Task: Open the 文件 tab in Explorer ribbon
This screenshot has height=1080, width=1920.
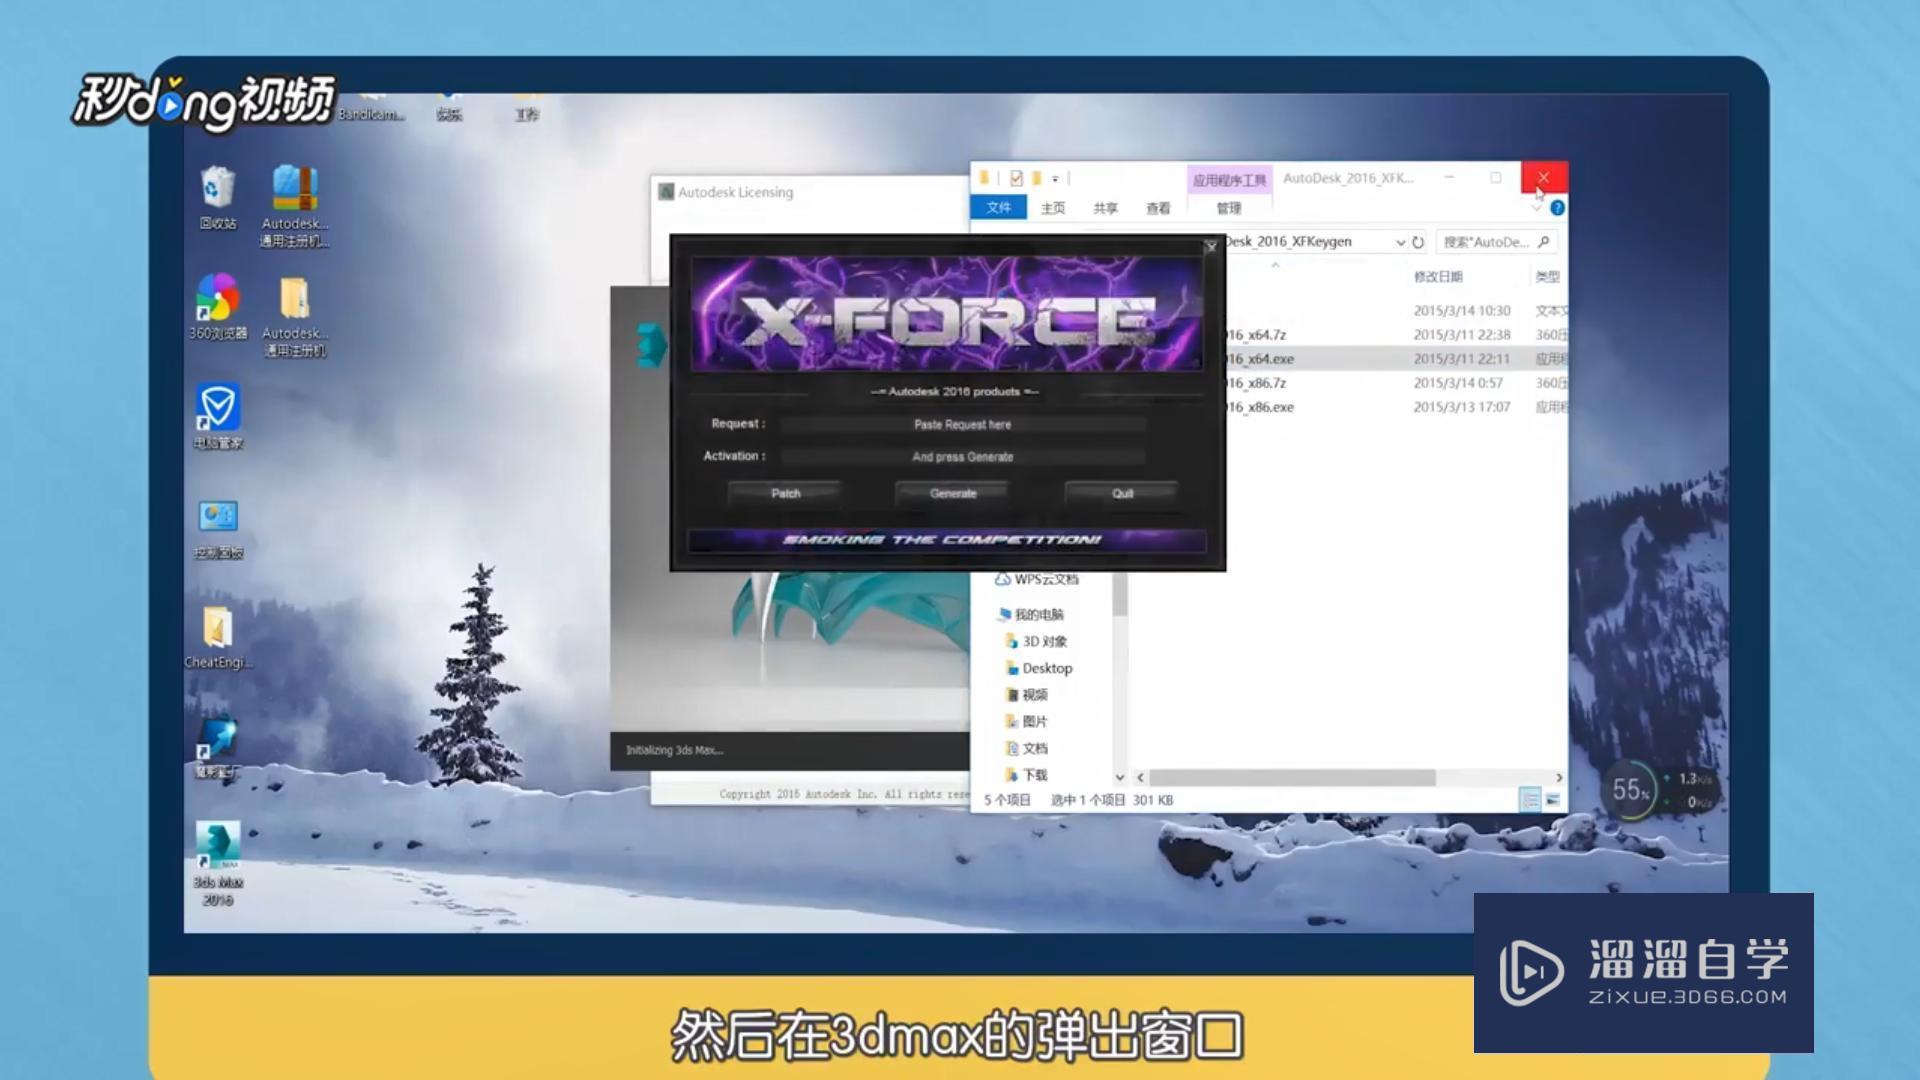Action: (997, 207)
